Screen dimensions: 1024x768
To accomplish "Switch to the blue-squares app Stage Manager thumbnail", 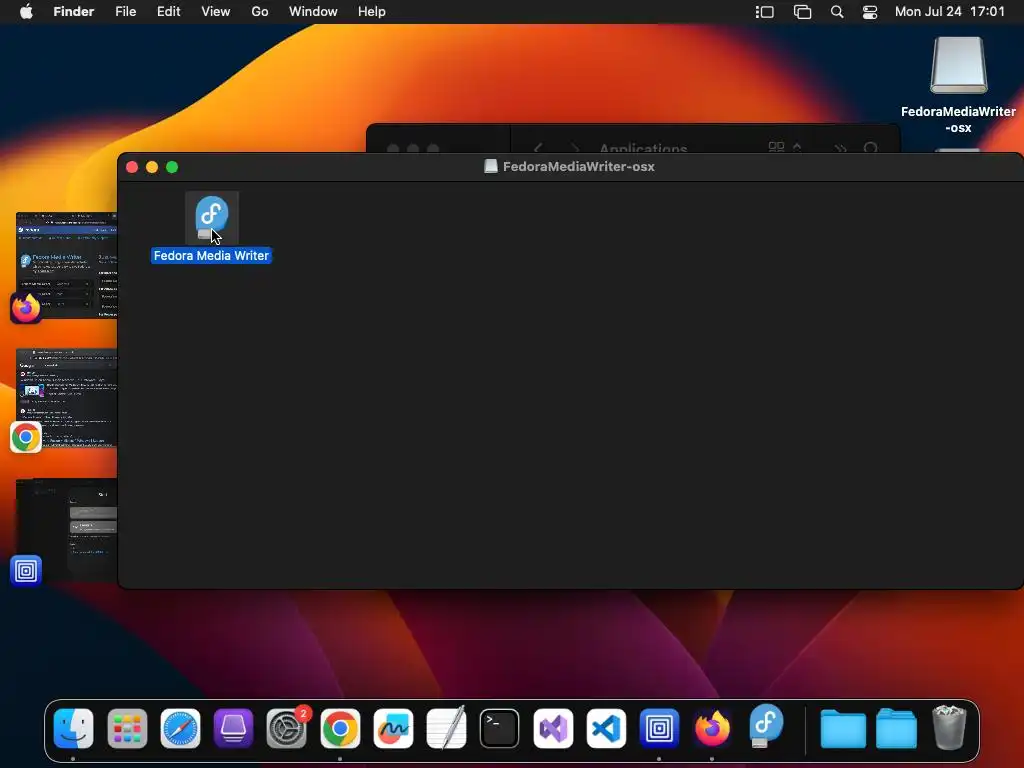I will (x=66, y=530).
